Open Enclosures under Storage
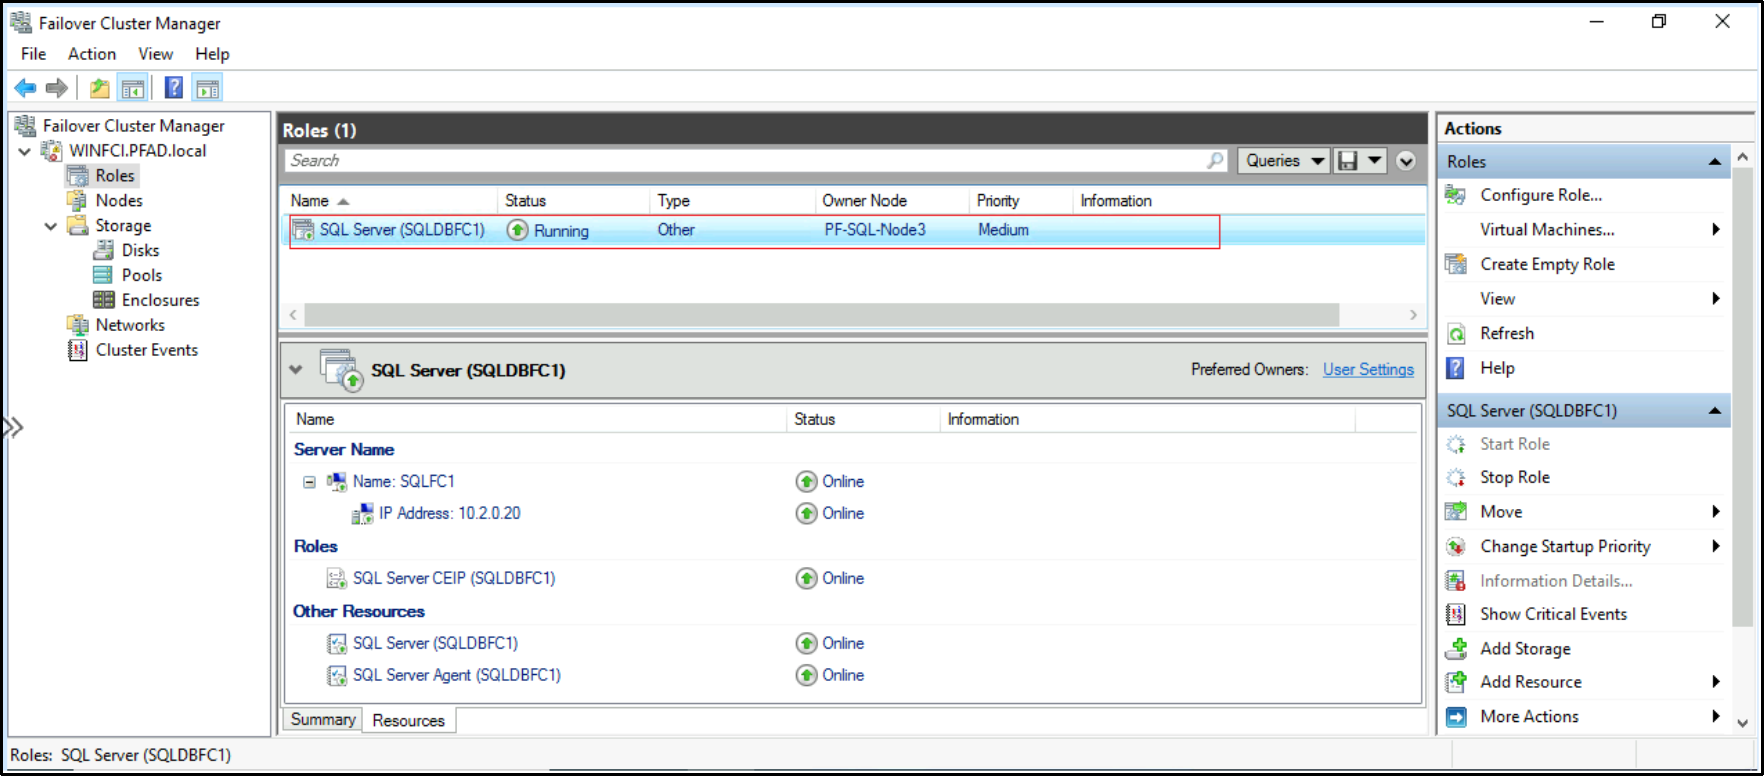The height and width of the screenshot is (776, 1764). [160, 300]
